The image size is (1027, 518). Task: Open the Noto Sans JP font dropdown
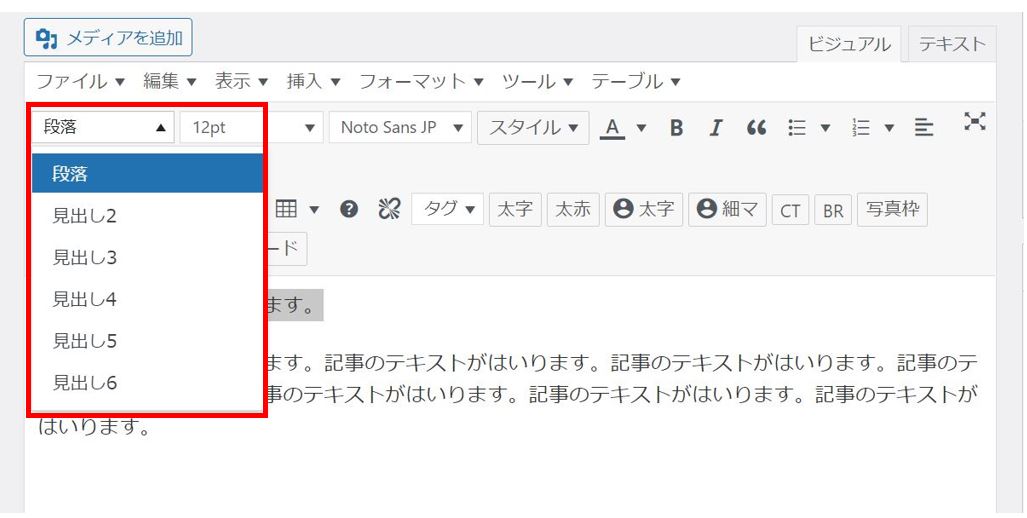(x=400, y=128)
